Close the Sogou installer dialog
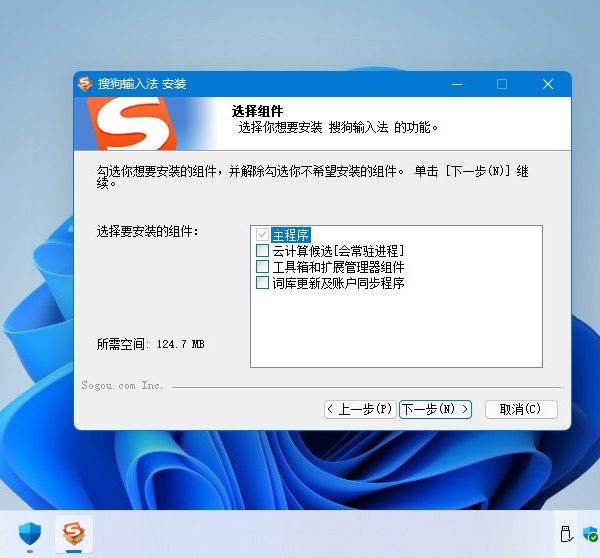The height and width of the screenshot is (558, 600). click(x=548, y=84)
